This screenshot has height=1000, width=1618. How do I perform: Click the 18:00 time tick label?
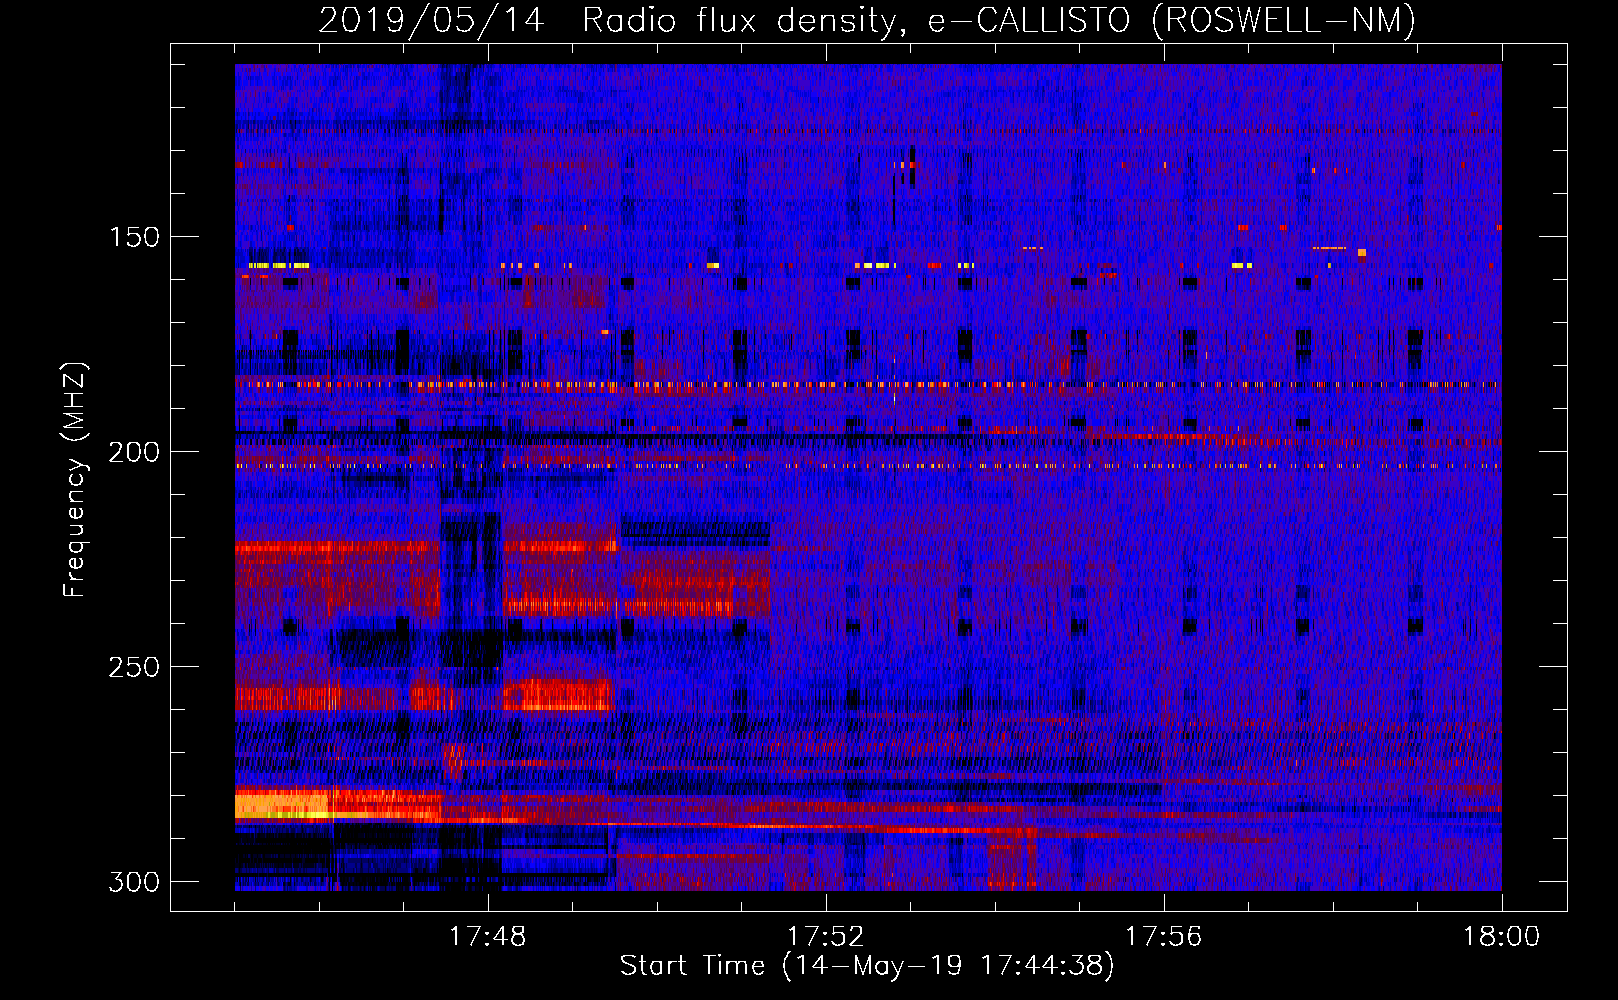click(1501, 937)
